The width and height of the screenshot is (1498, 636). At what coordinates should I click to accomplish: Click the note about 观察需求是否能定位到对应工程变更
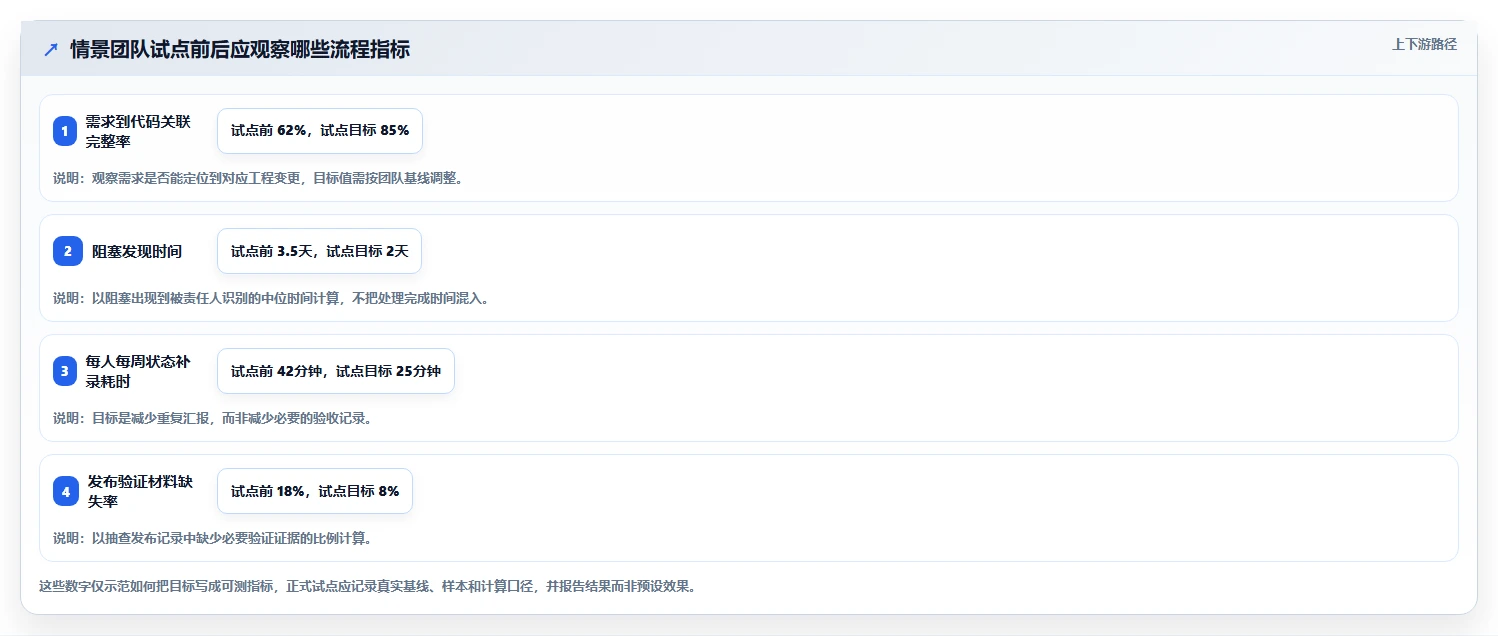click(x=258, y=178)
